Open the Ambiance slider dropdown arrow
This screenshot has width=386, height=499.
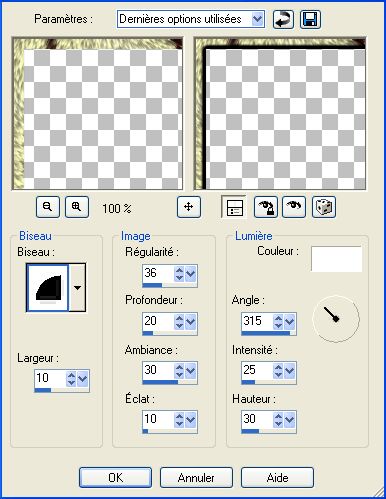tap(190, 371)
